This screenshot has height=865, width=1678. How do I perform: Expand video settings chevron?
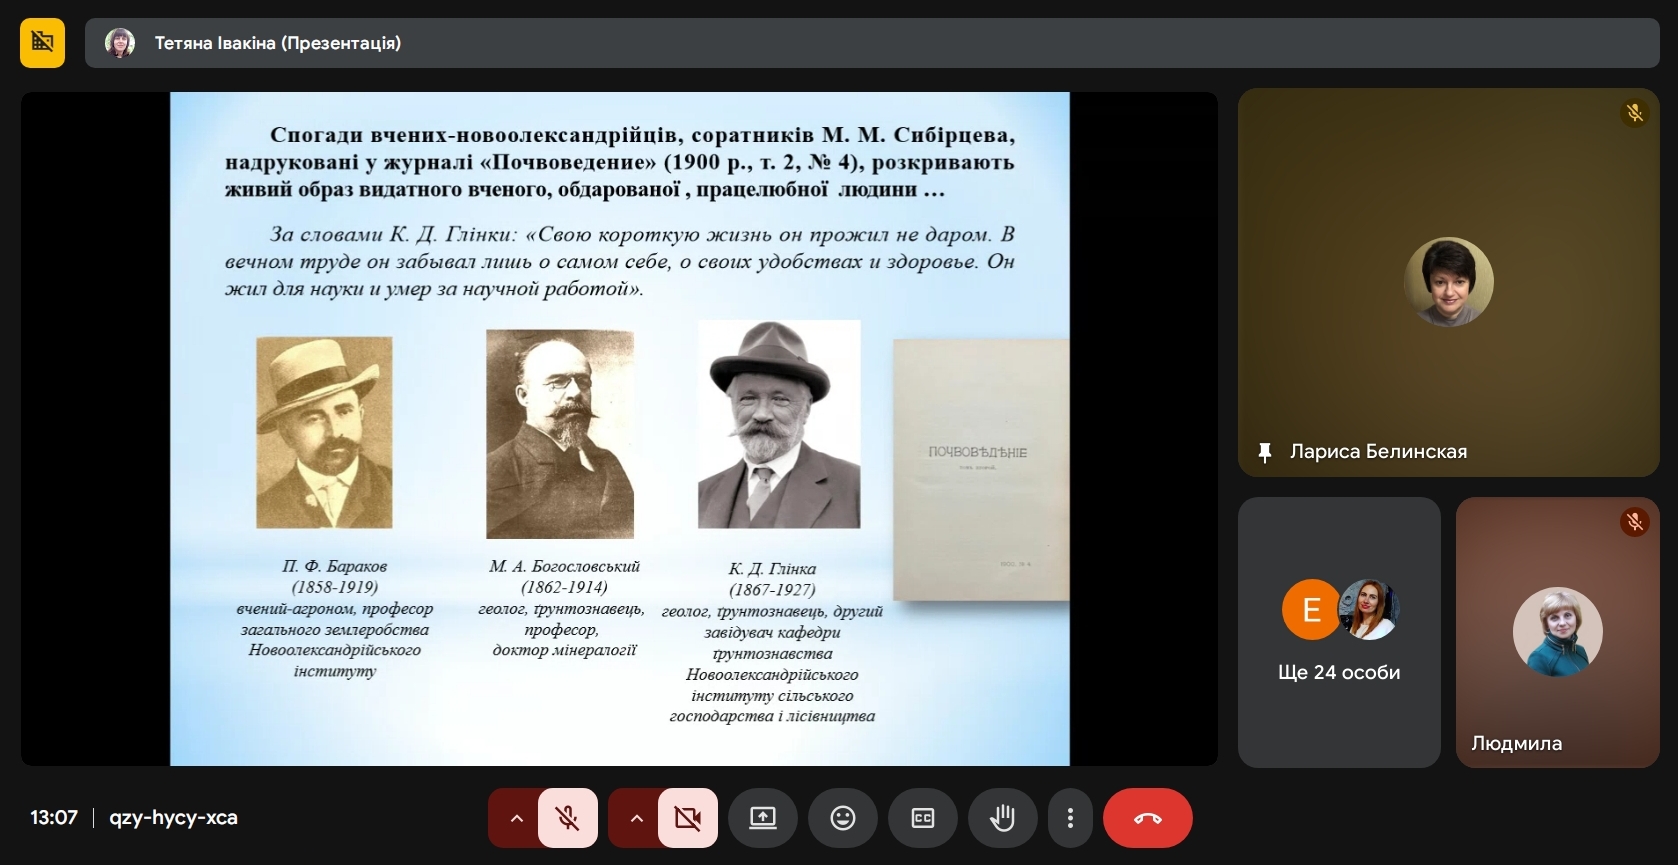coord(636,818)
